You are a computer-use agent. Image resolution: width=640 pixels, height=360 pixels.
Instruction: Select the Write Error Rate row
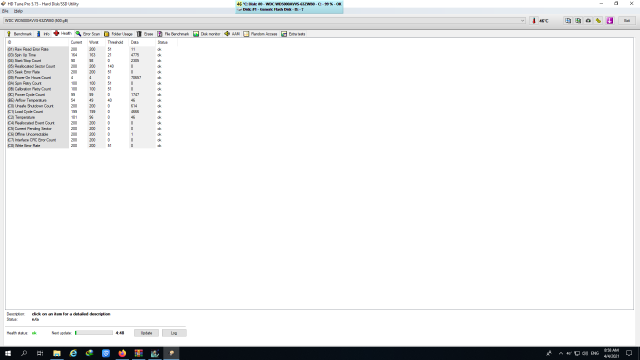point(92,146)
